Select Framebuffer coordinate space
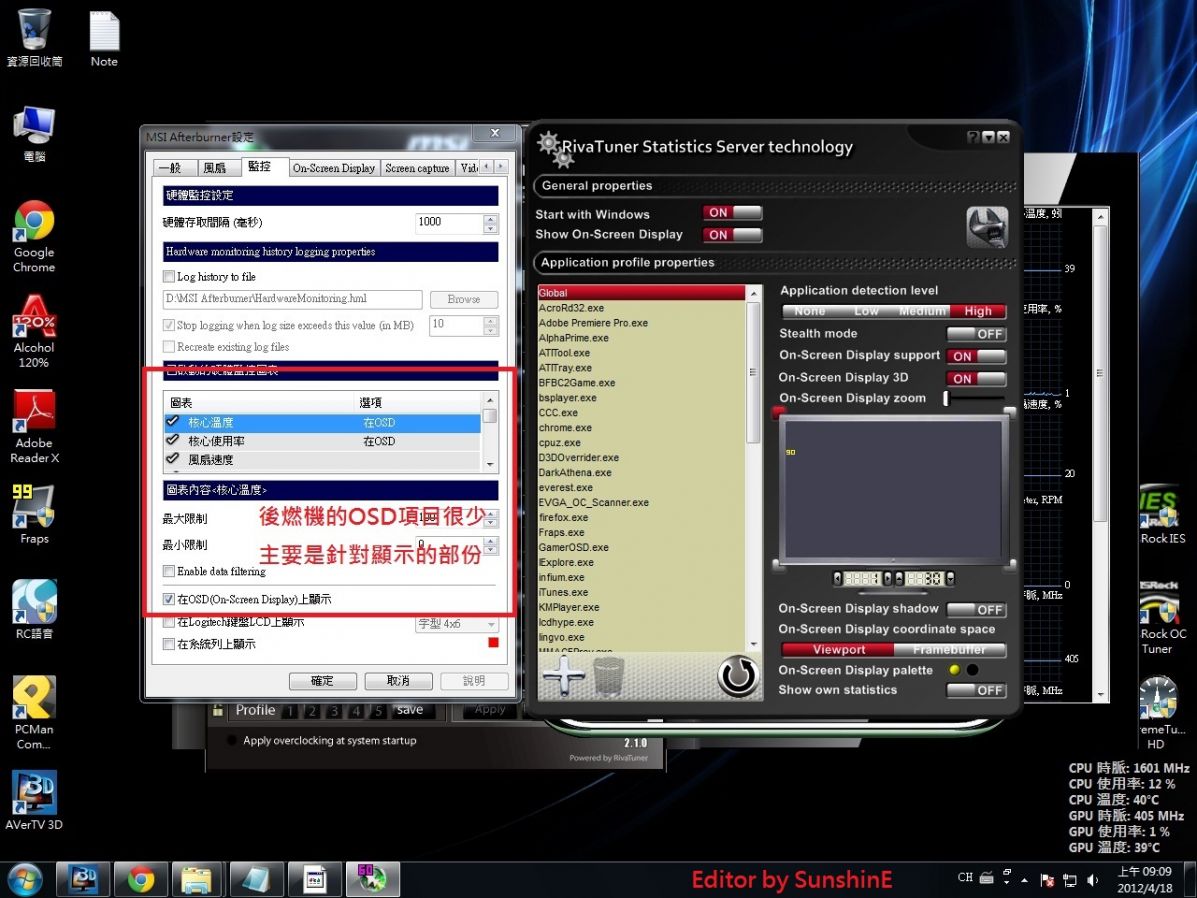The height and width of the screenshot is (898, 1197). point(950,650)
